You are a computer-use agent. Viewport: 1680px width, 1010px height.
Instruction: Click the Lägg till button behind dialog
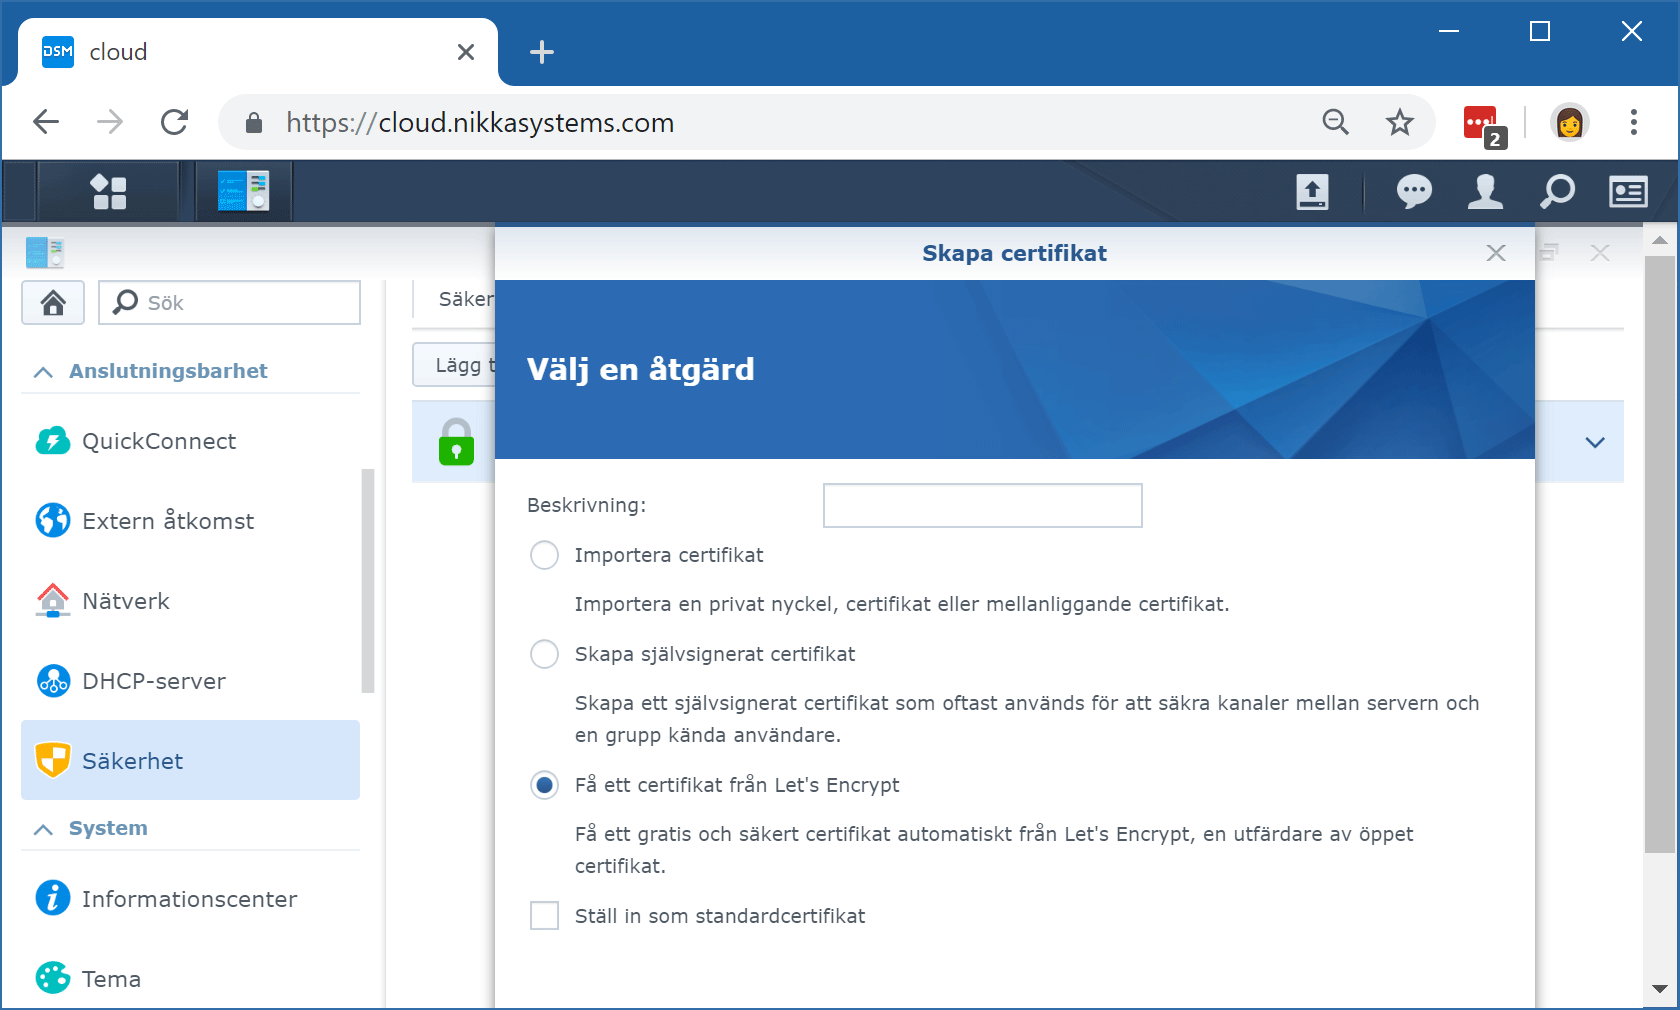[x=455, y=365]
